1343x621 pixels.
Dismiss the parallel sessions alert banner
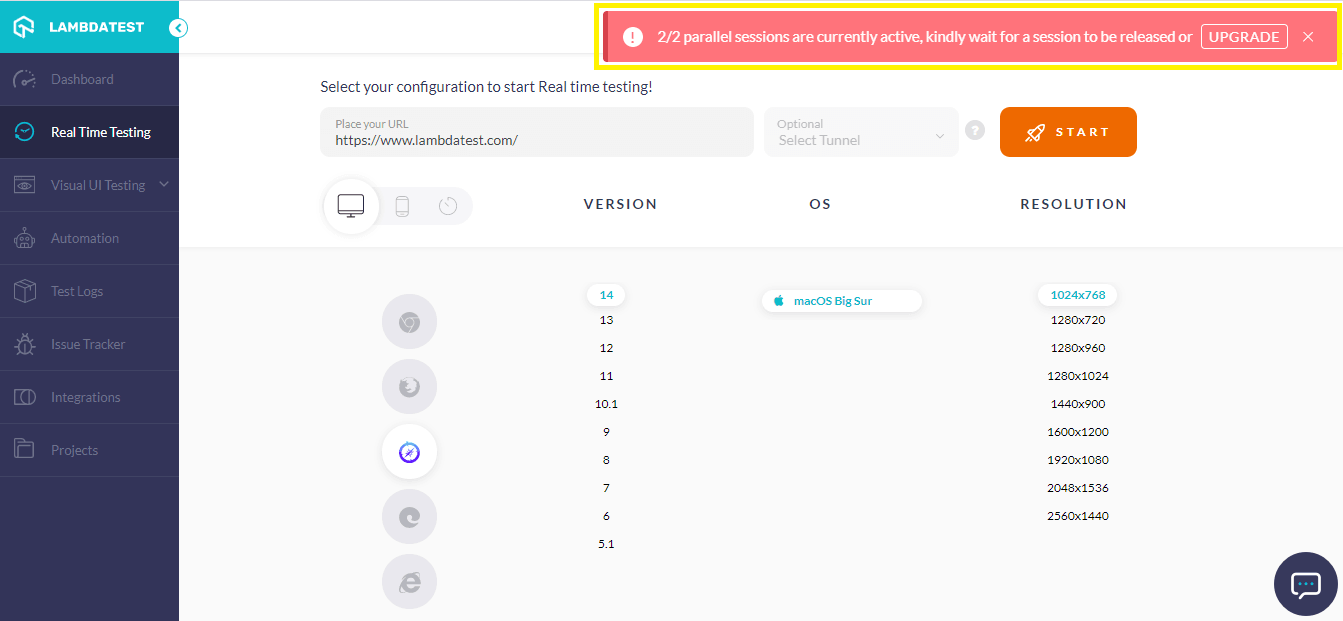click(1308, 37)
